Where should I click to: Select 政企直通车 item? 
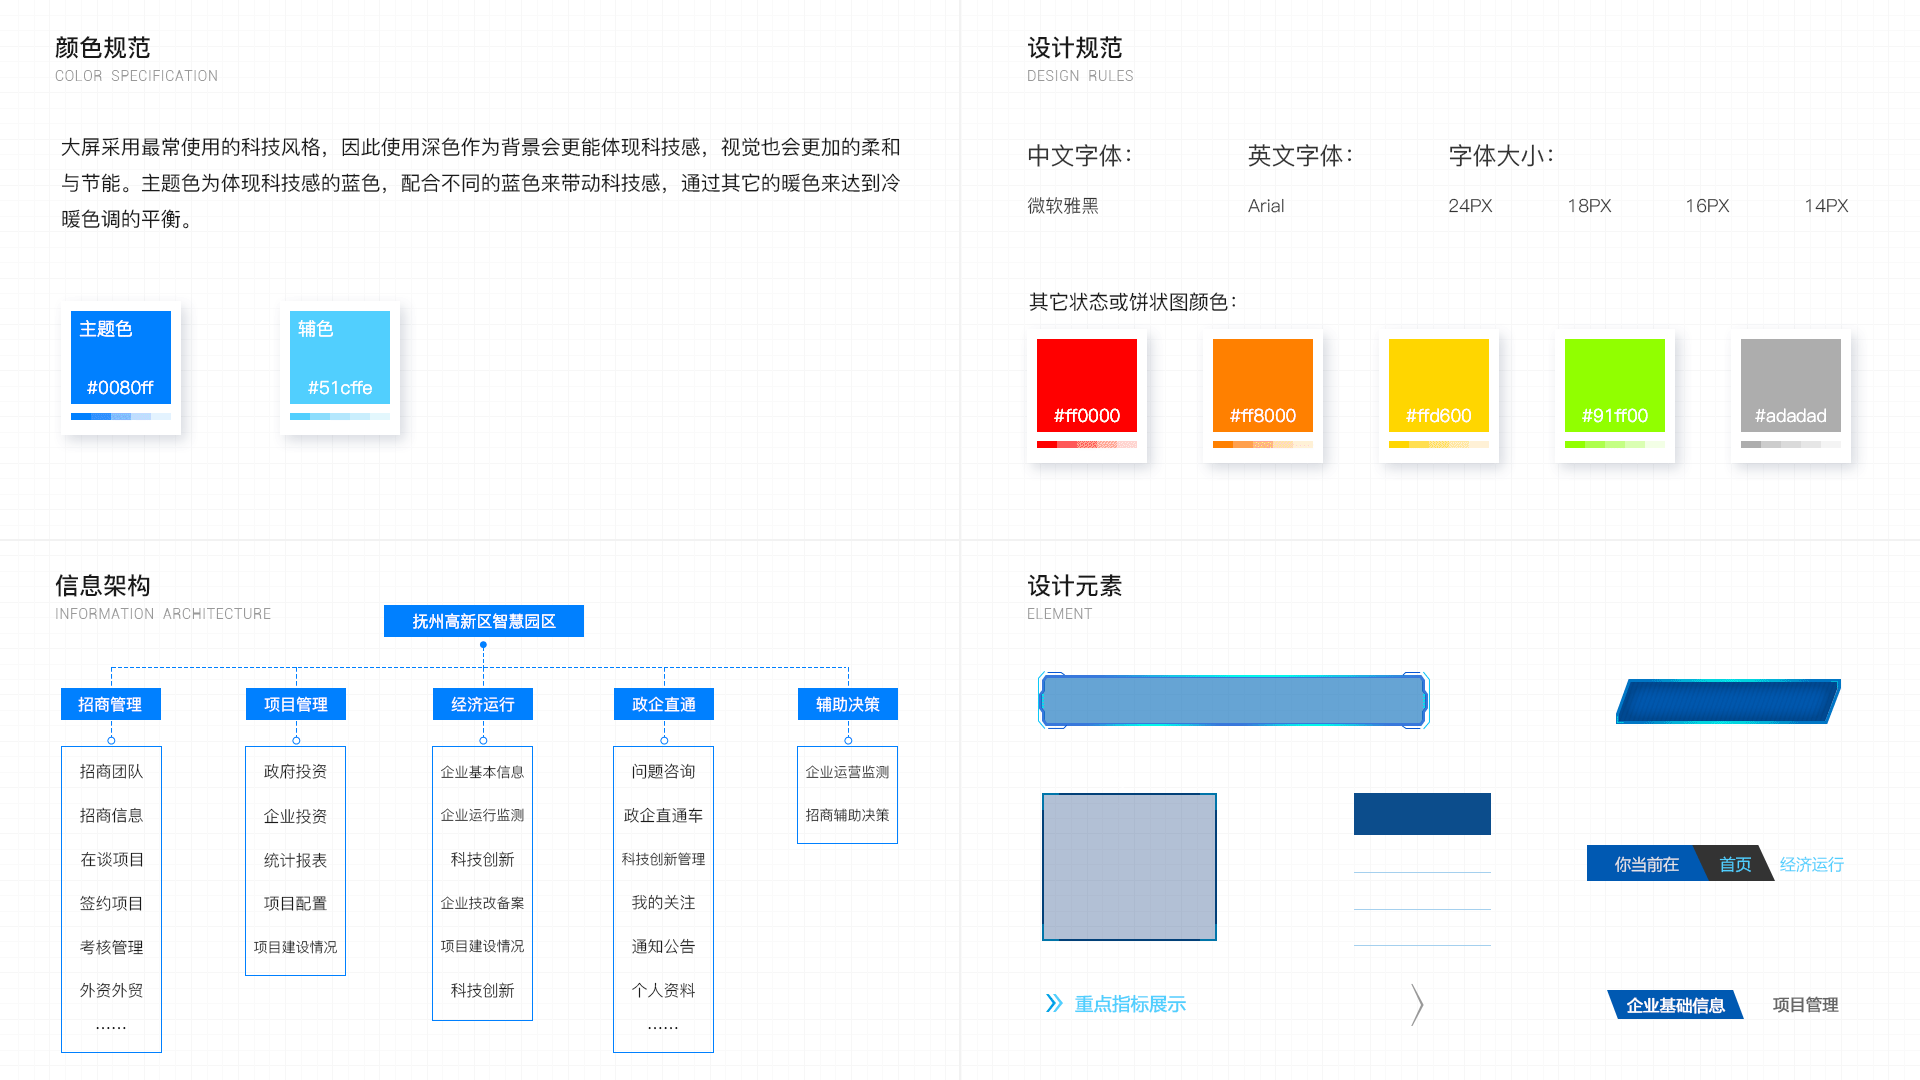[x=663, y=815]
